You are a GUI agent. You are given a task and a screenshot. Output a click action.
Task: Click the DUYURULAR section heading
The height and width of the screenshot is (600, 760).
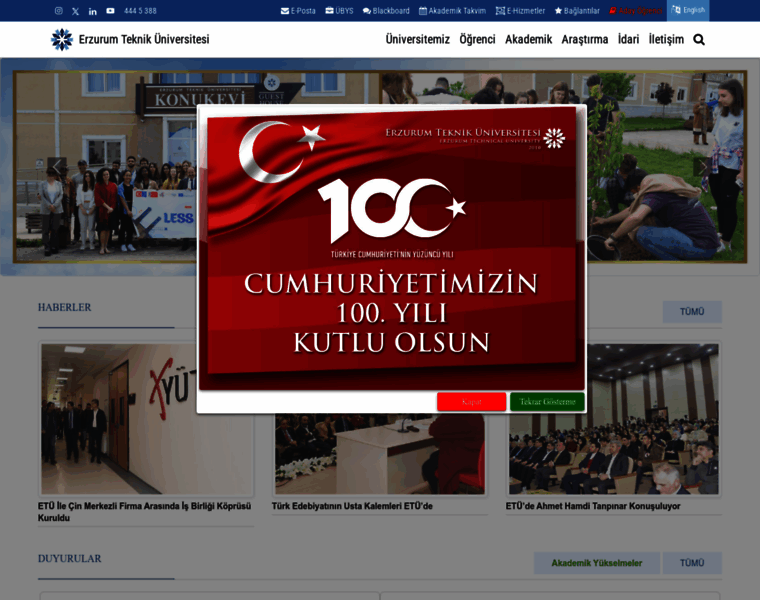click(x=70, y=559)
